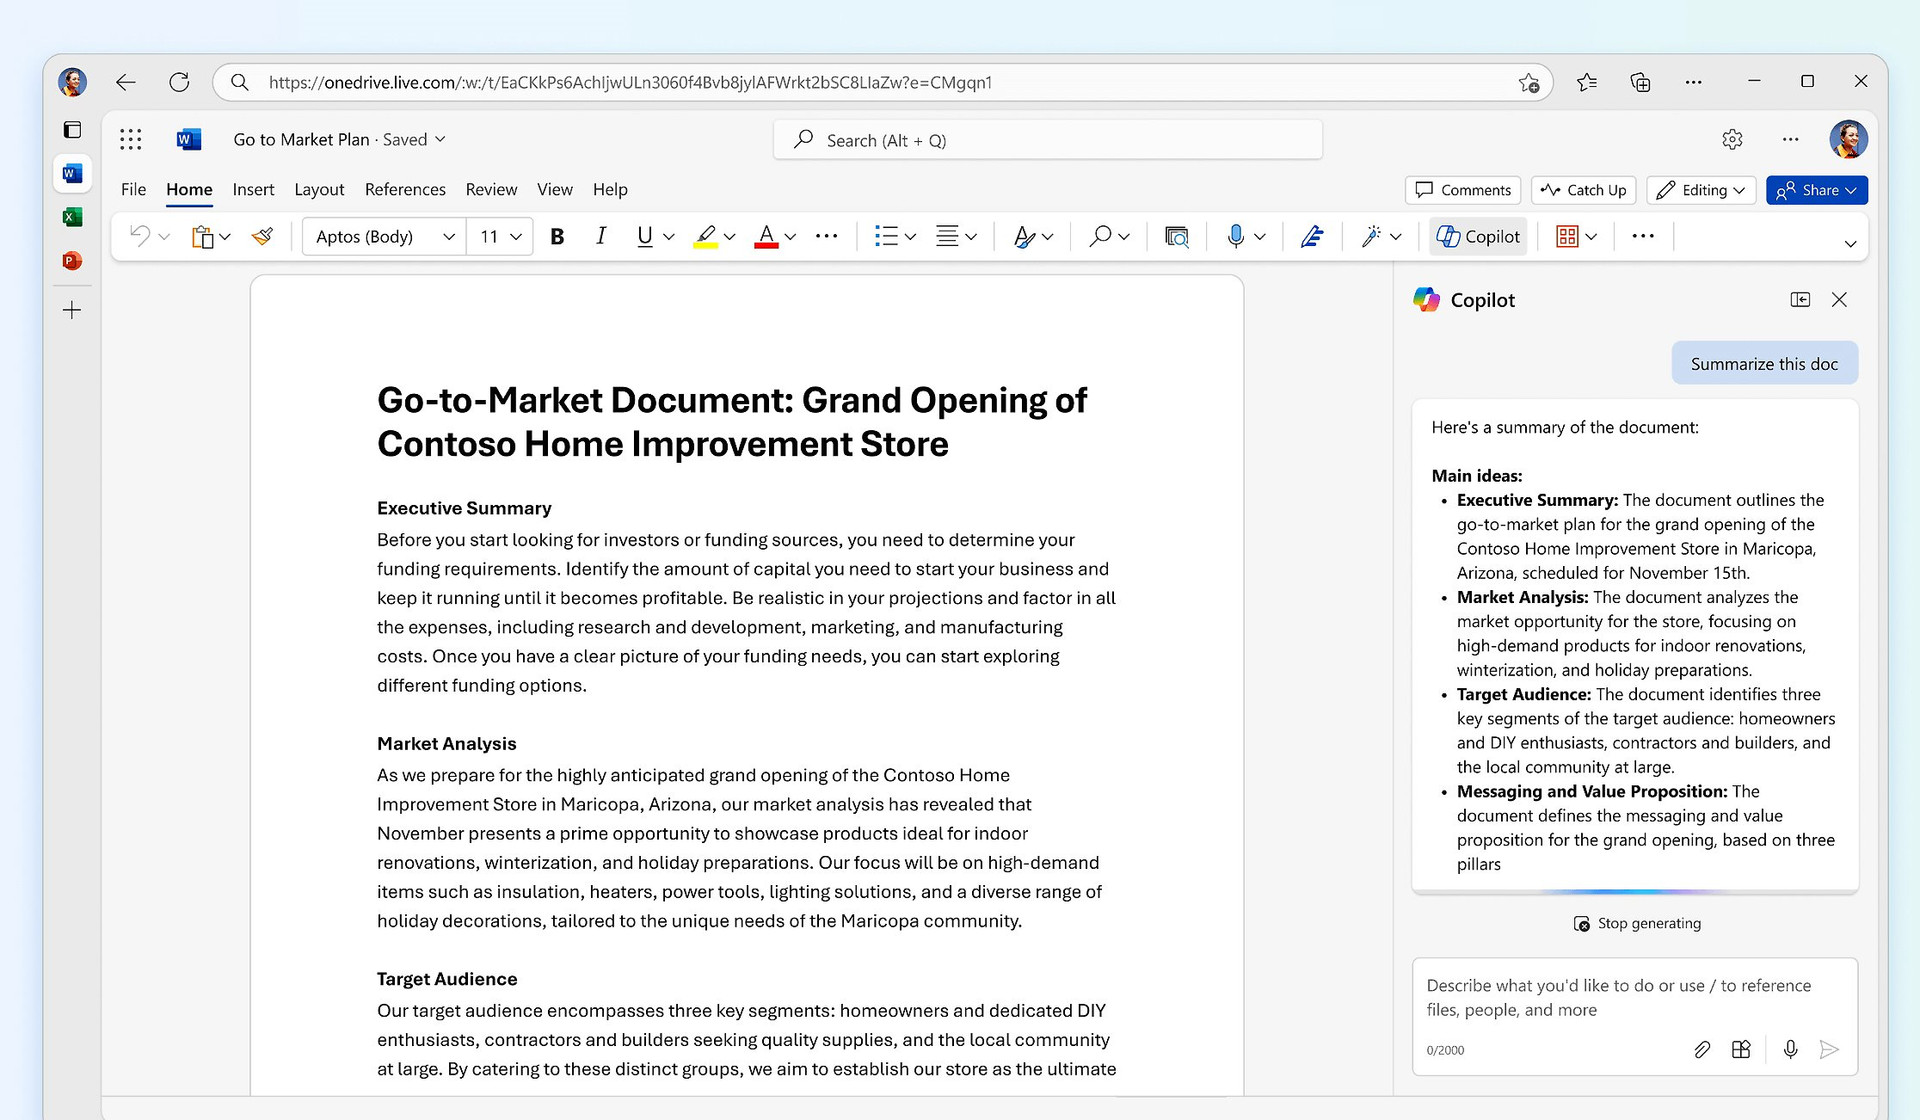Click the Search (Alt + Q) box
This screenshot has height=1120, width=1920.
[x=1048, y=140]
